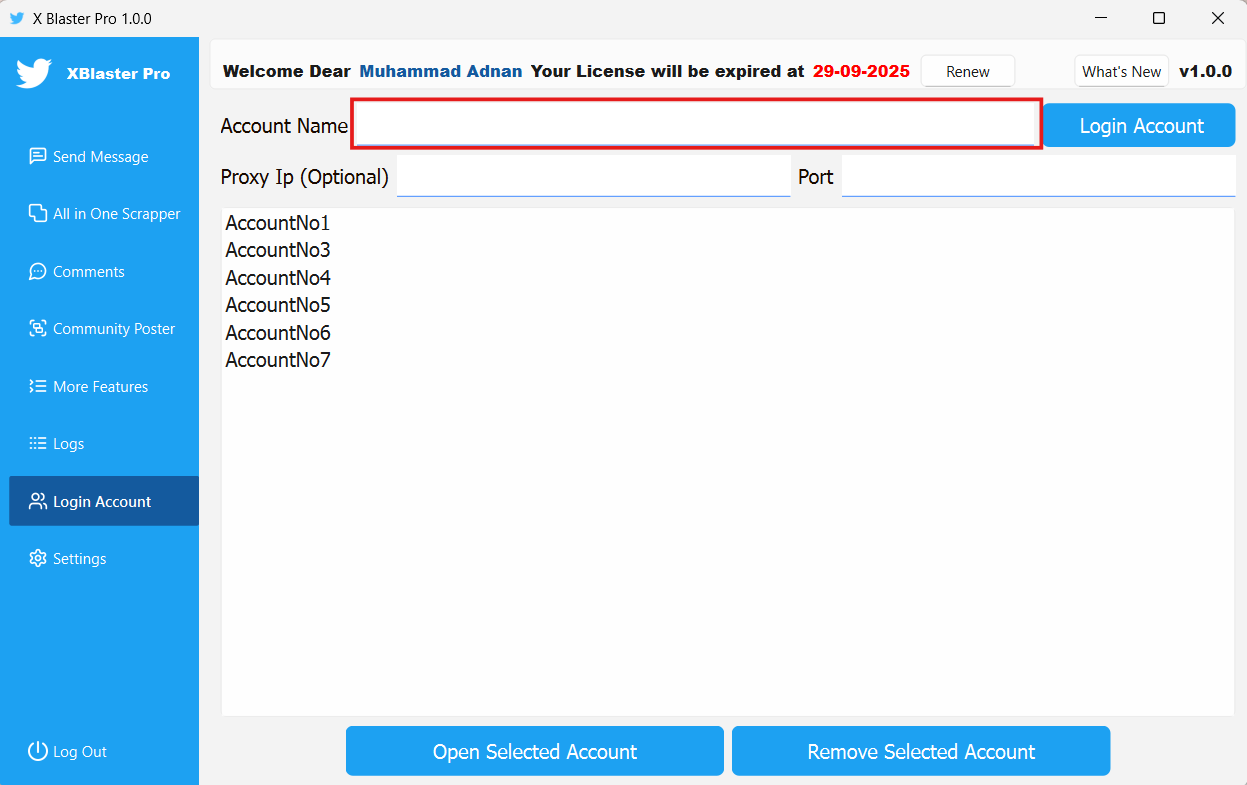Click Open Selected Account button
The height and width of the screenshot is (785, 1247).
pos(534,751)
